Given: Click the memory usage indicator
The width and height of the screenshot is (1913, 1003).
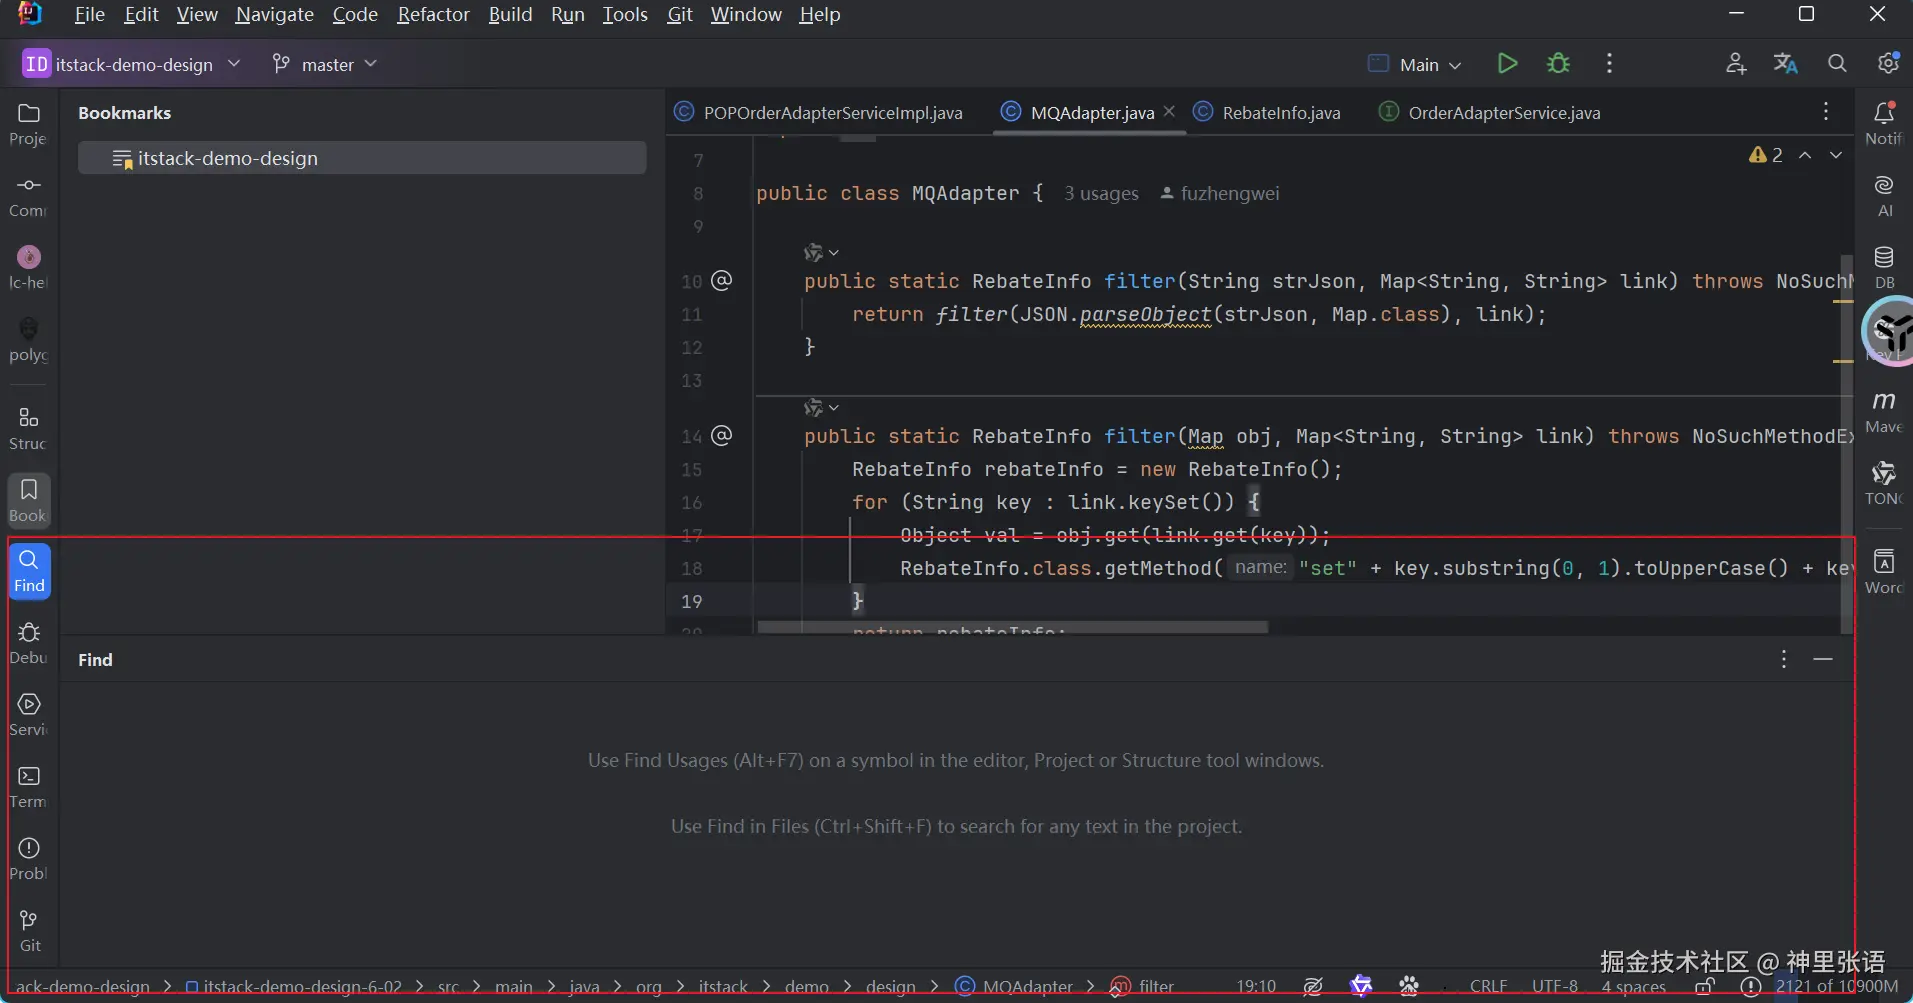Looking at the screenshot, I should (x=1837, y=987).
